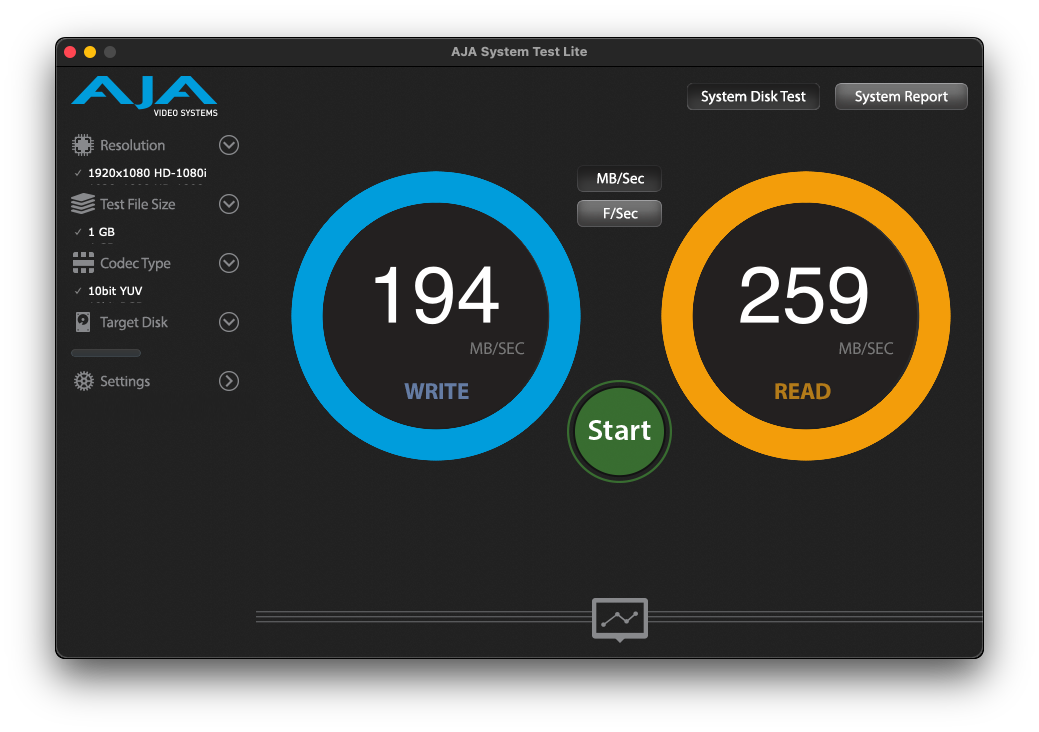
Task: Open the System Disk Test view
Action: click(x=753, y=97)
